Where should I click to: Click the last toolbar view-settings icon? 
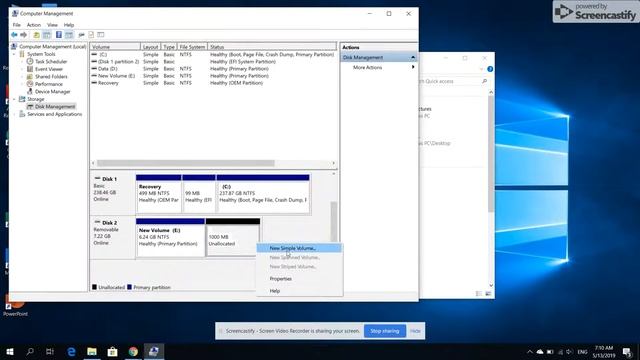coord(101,35)
